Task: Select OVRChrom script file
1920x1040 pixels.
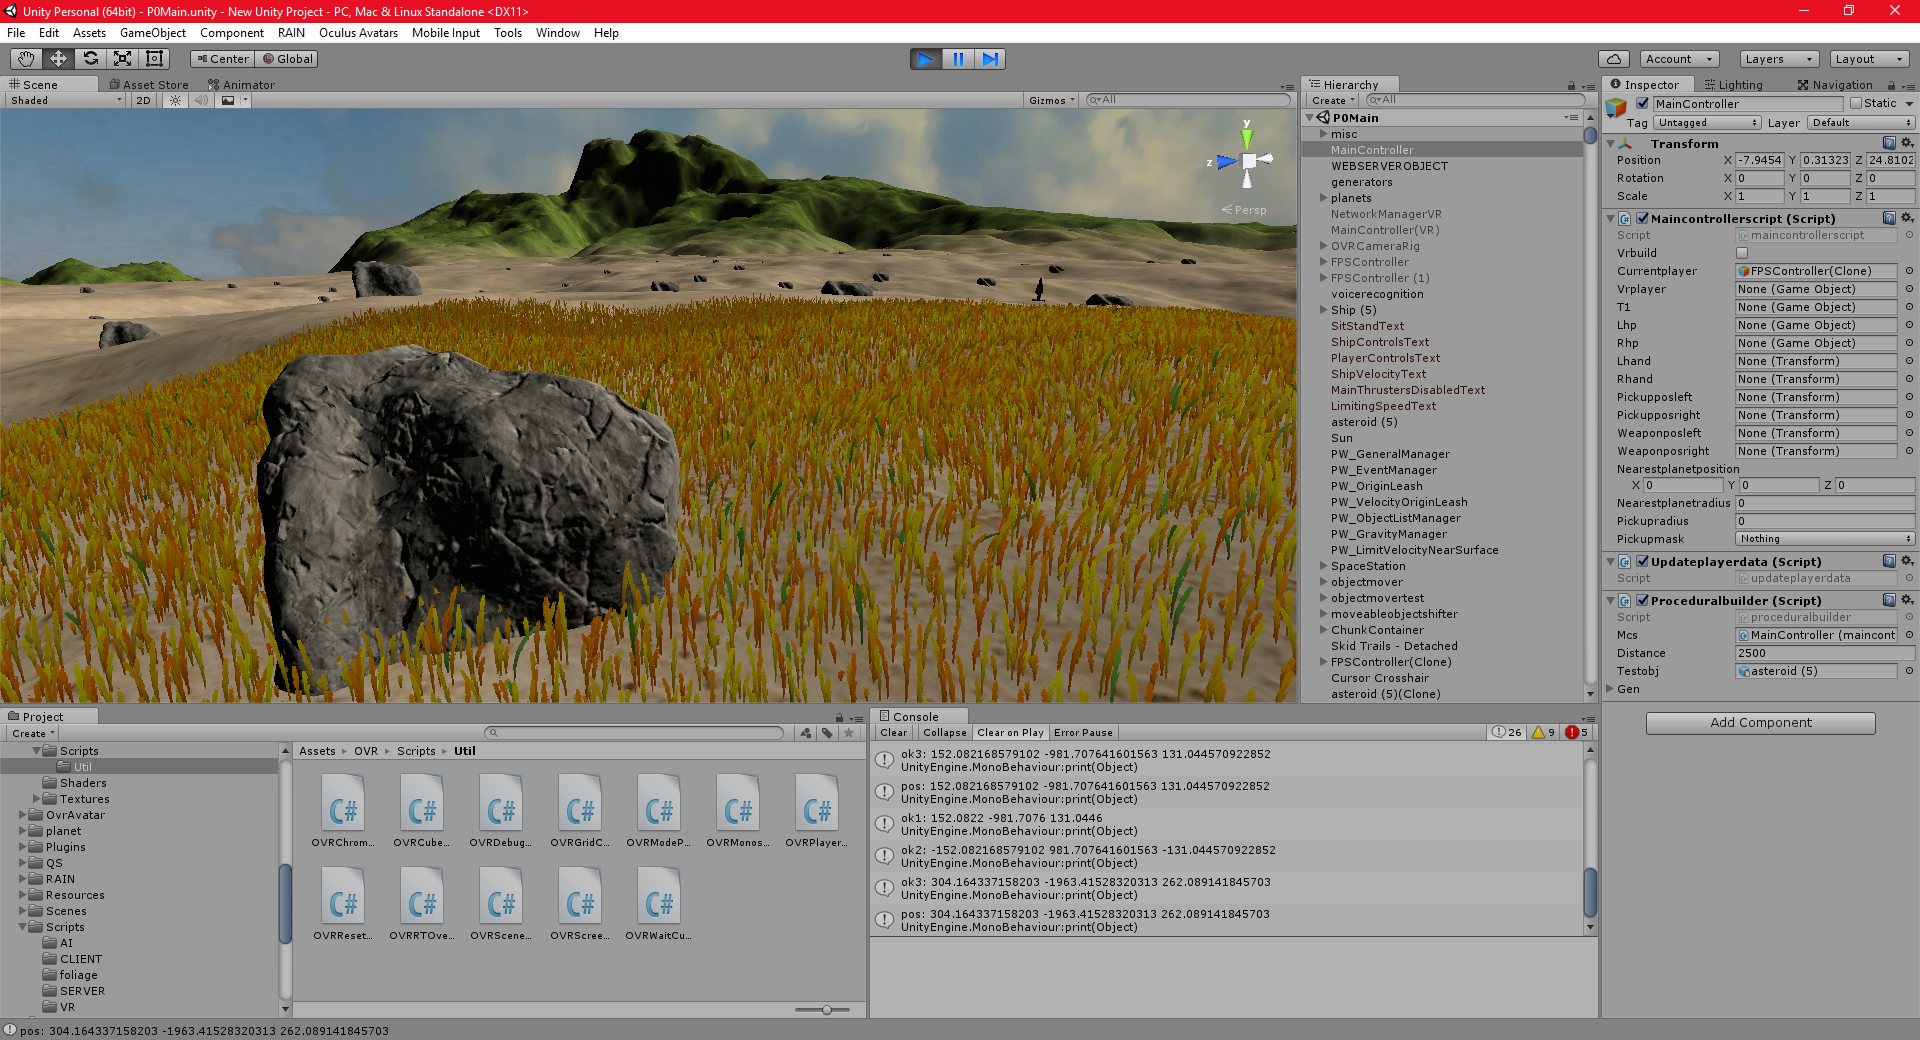Action: tap(343, 811)
